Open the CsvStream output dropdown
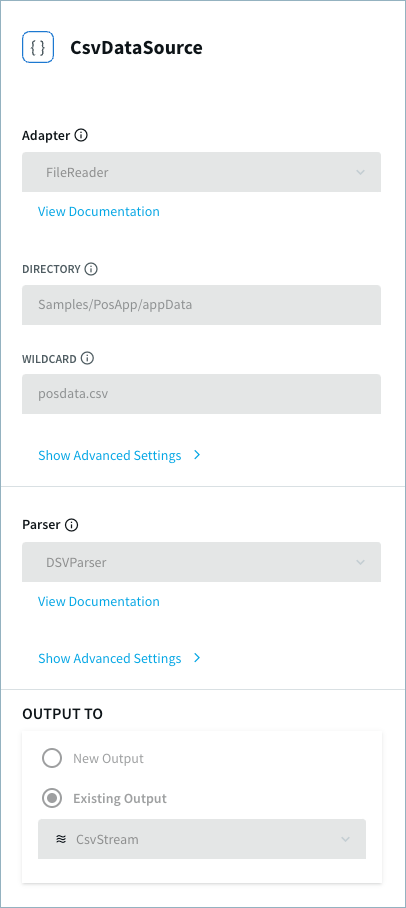 pos(202,839)
